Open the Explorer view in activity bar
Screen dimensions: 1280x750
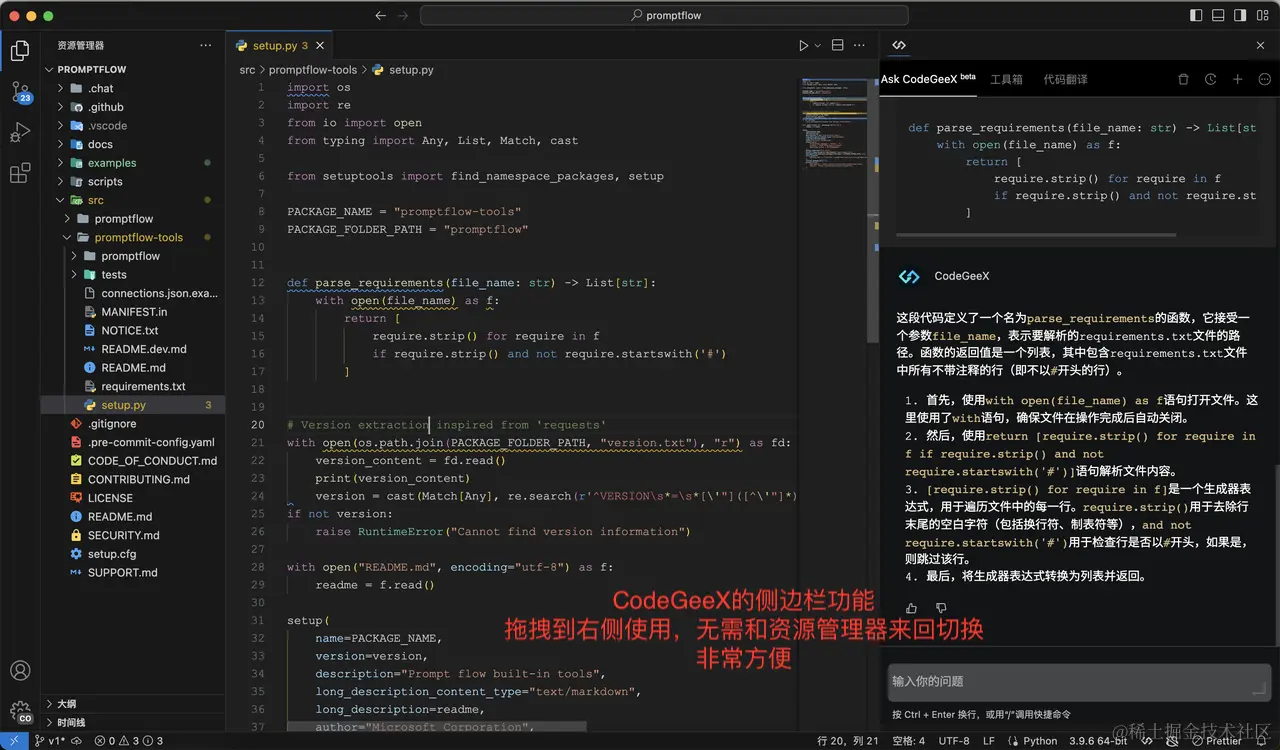point(20,51)
